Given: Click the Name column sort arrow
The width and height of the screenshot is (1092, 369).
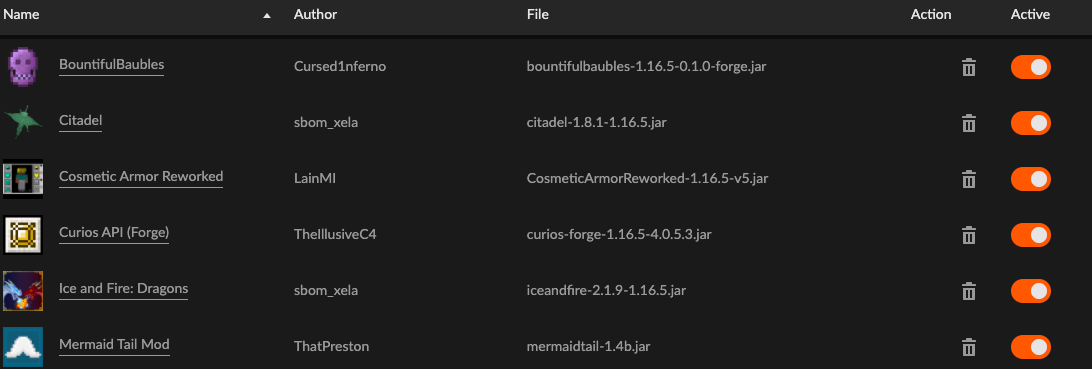Looking at the screenshot, I should [267, 15].
